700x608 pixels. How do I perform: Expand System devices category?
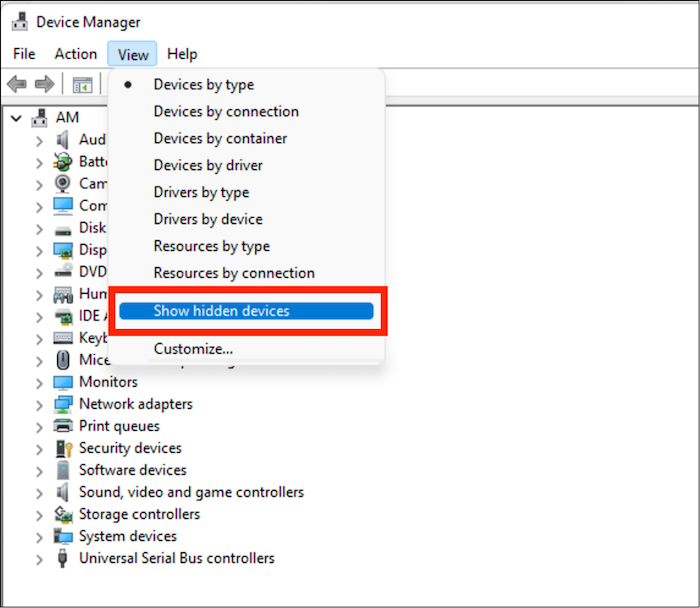[x=39, y=537]
